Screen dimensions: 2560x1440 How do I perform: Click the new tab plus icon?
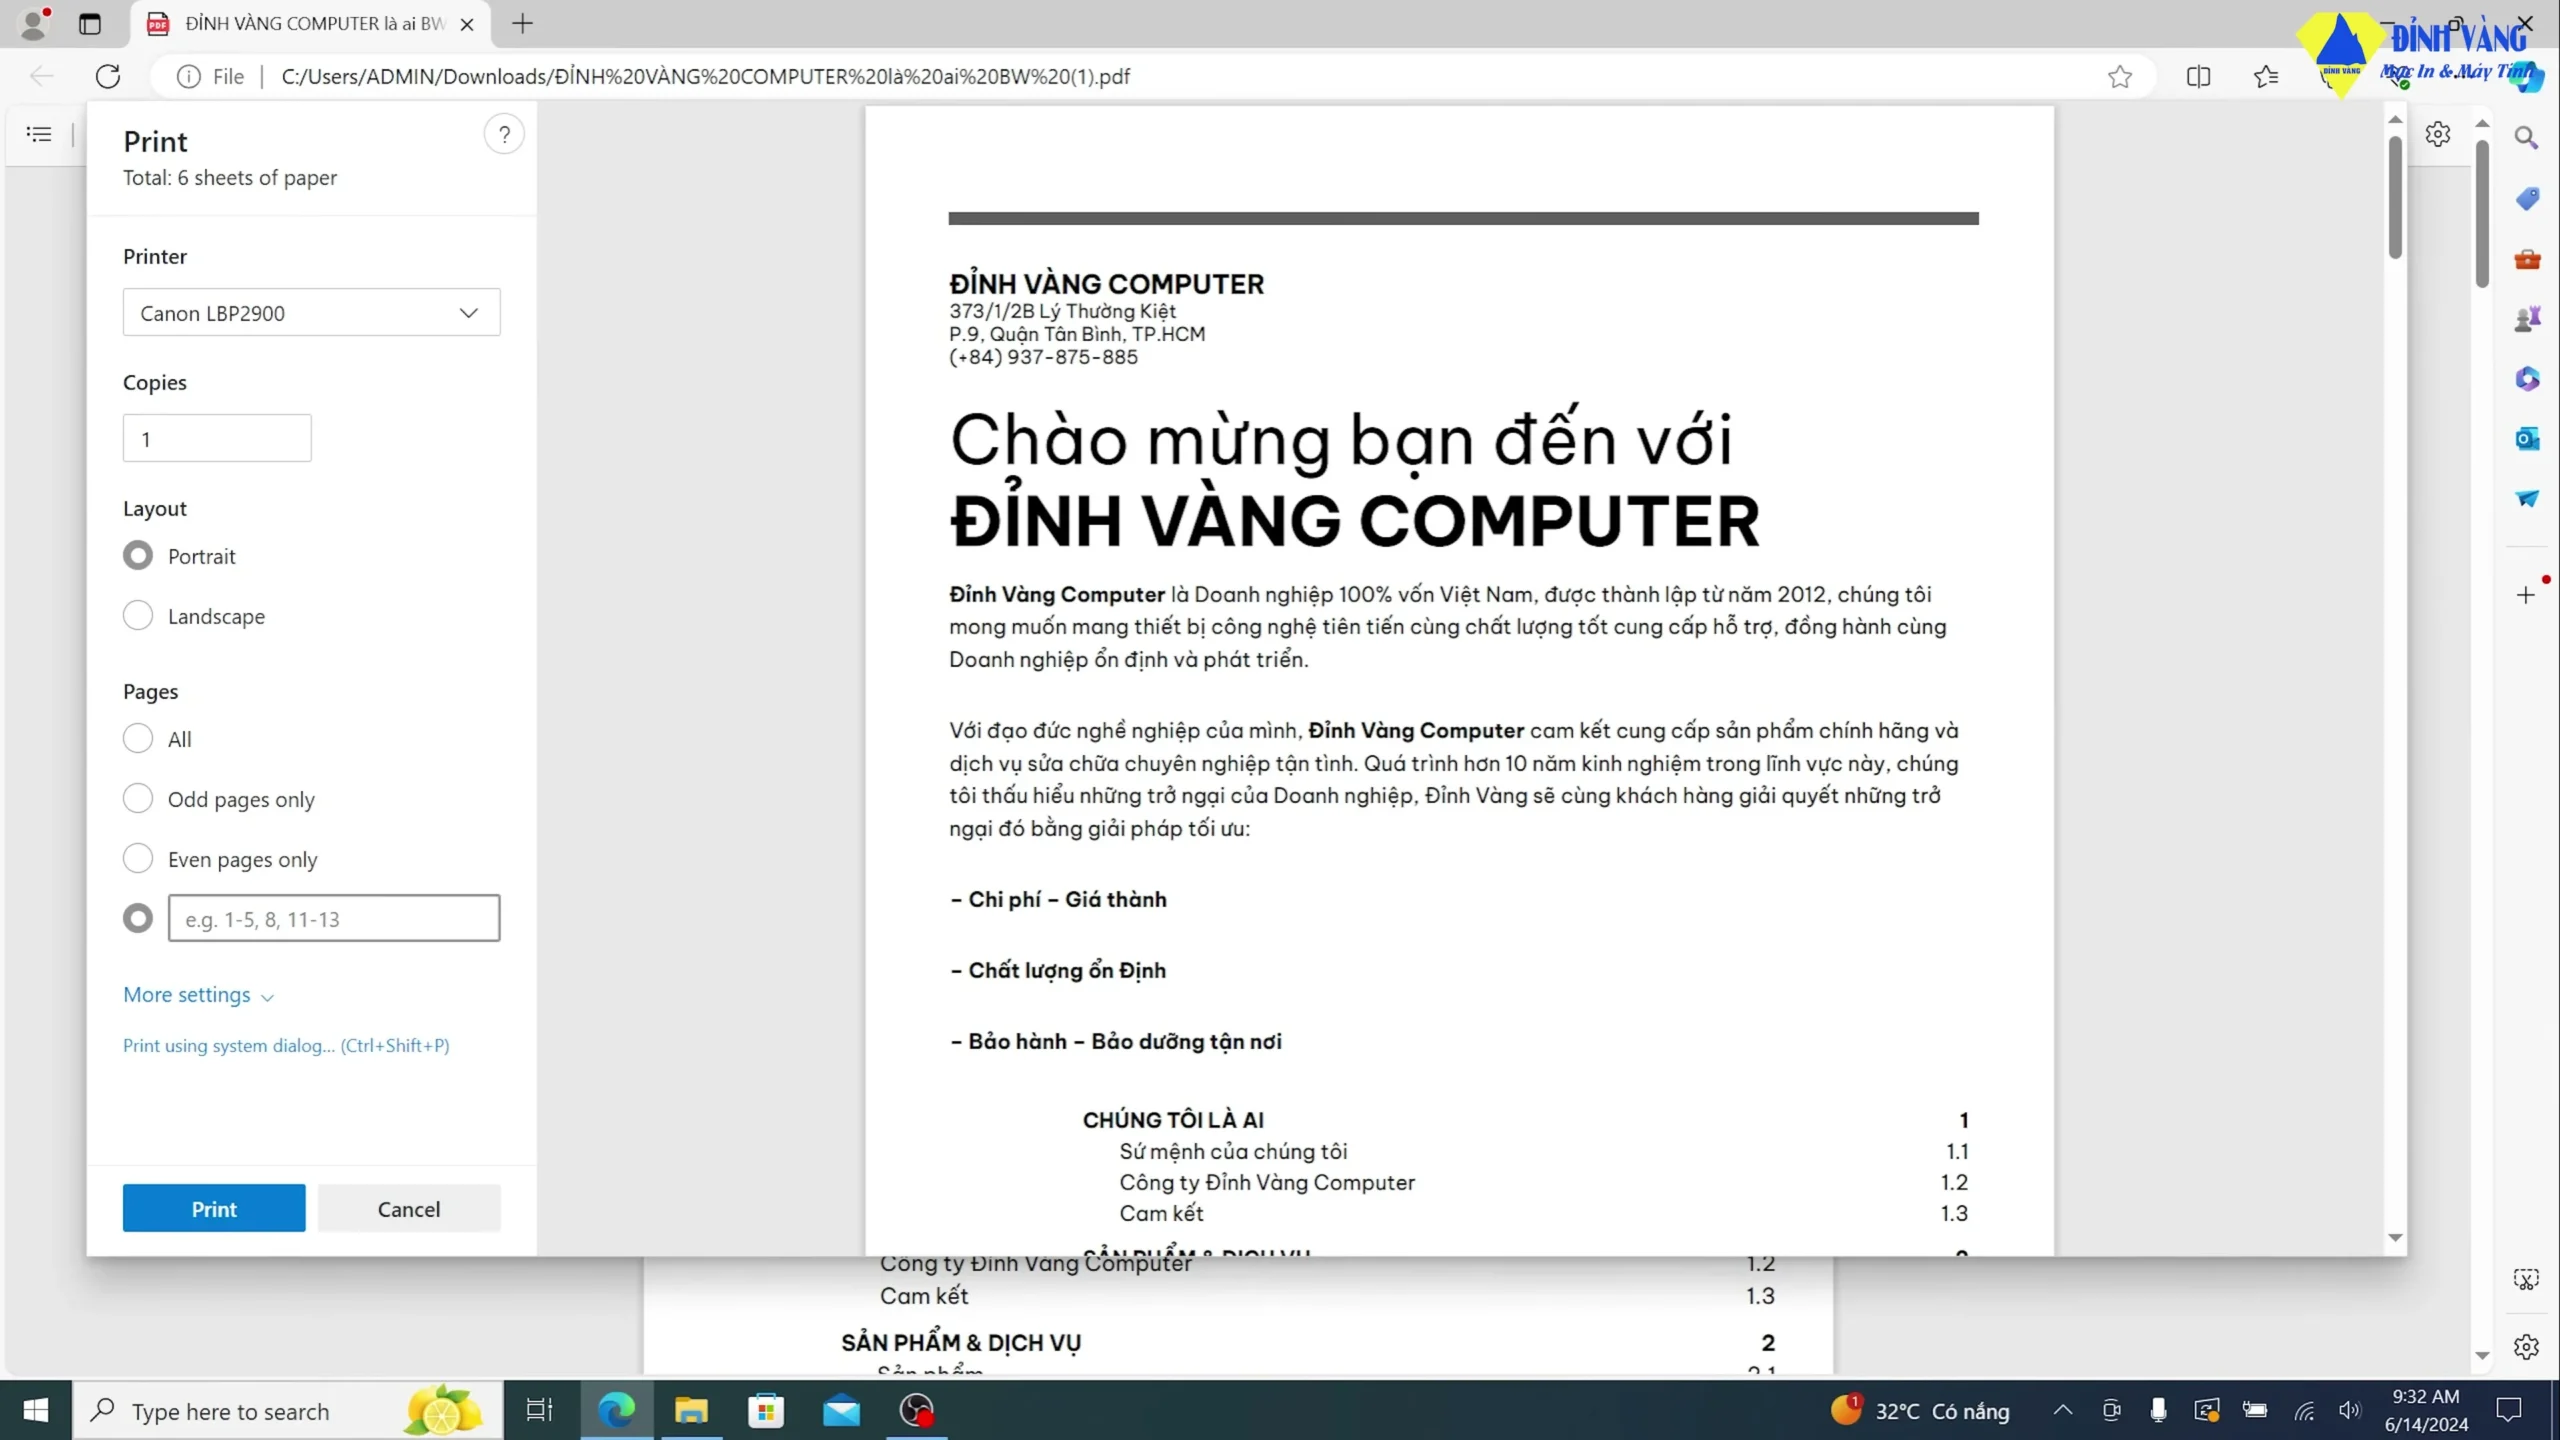522,24
